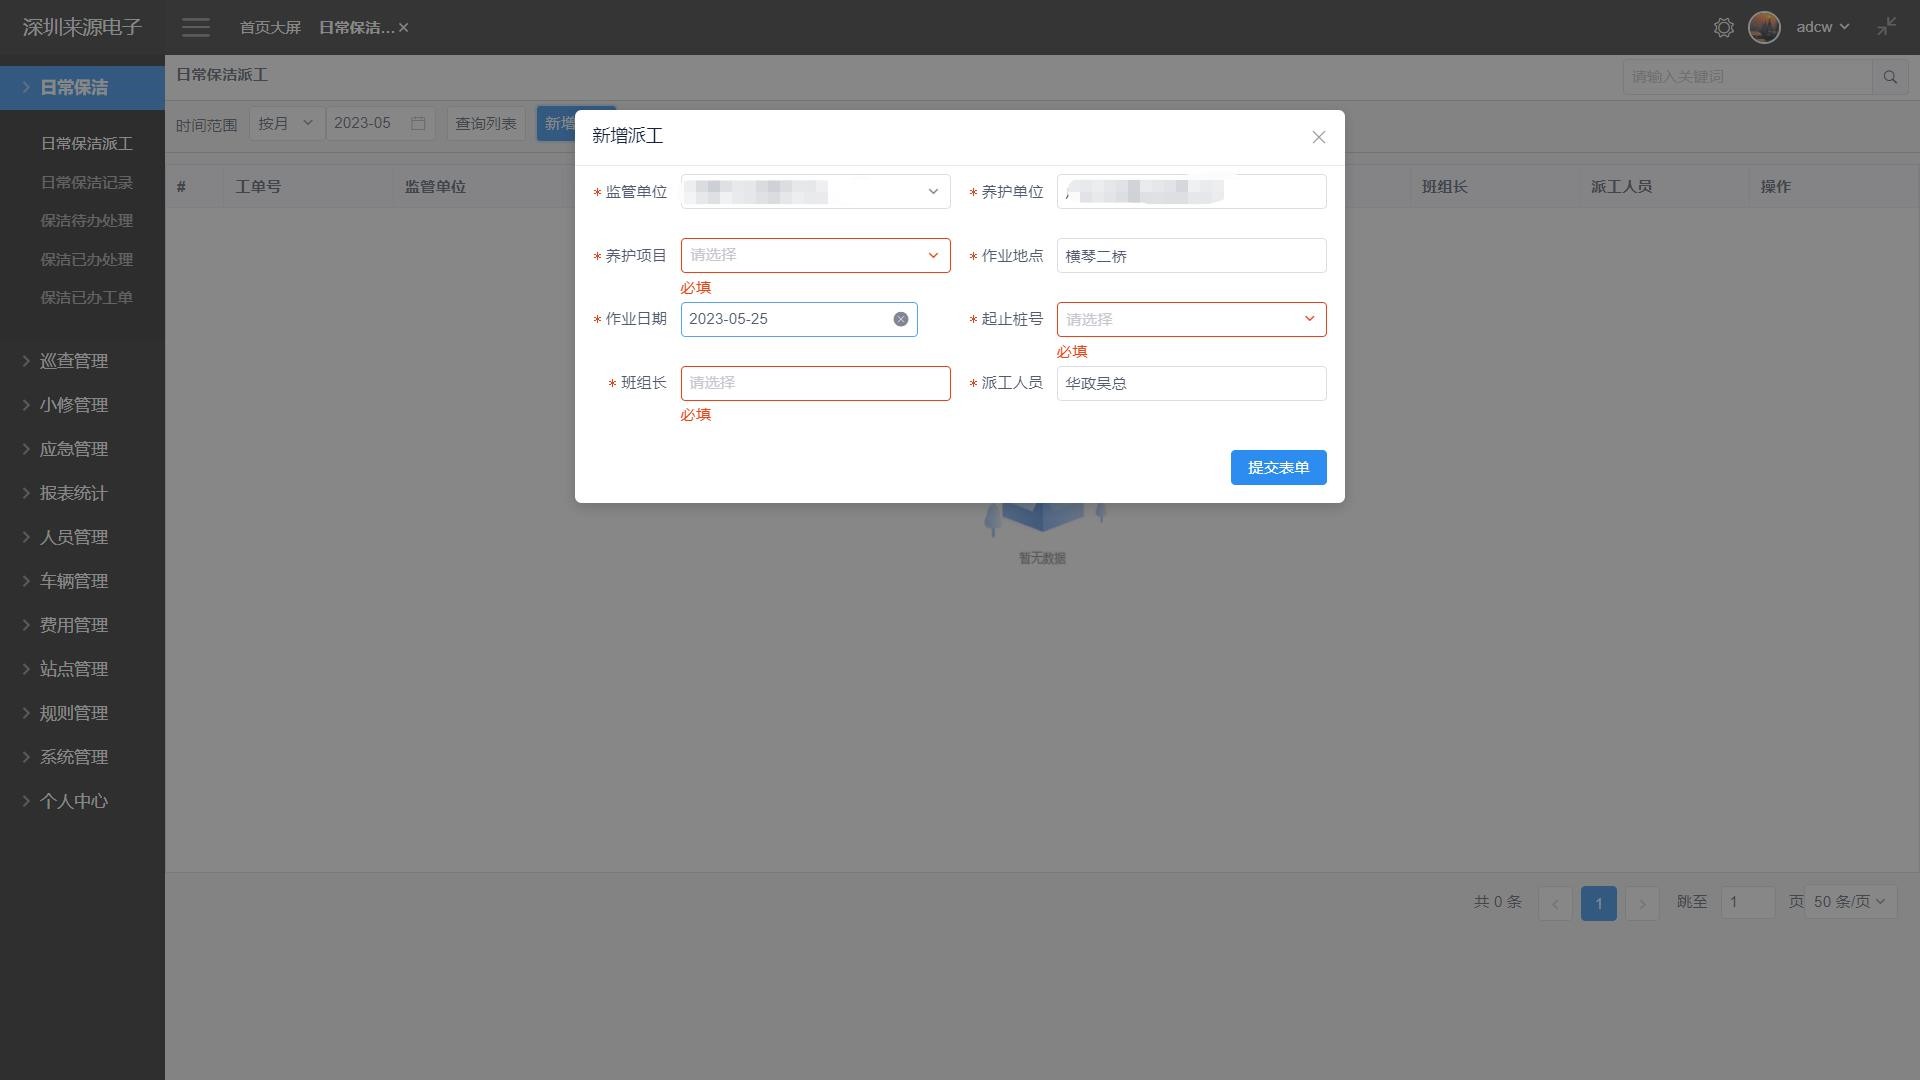The image size is (1920, 1080).
Task: Click the exit fullscreen arrows icon
Action: 1886,27
